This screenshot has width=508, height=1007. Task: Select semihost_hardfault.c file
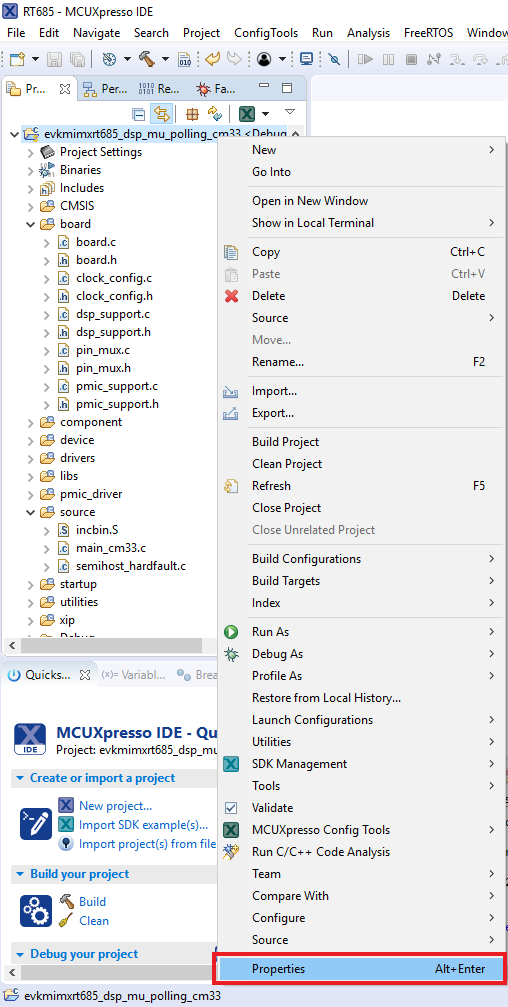tap(131, 566)
